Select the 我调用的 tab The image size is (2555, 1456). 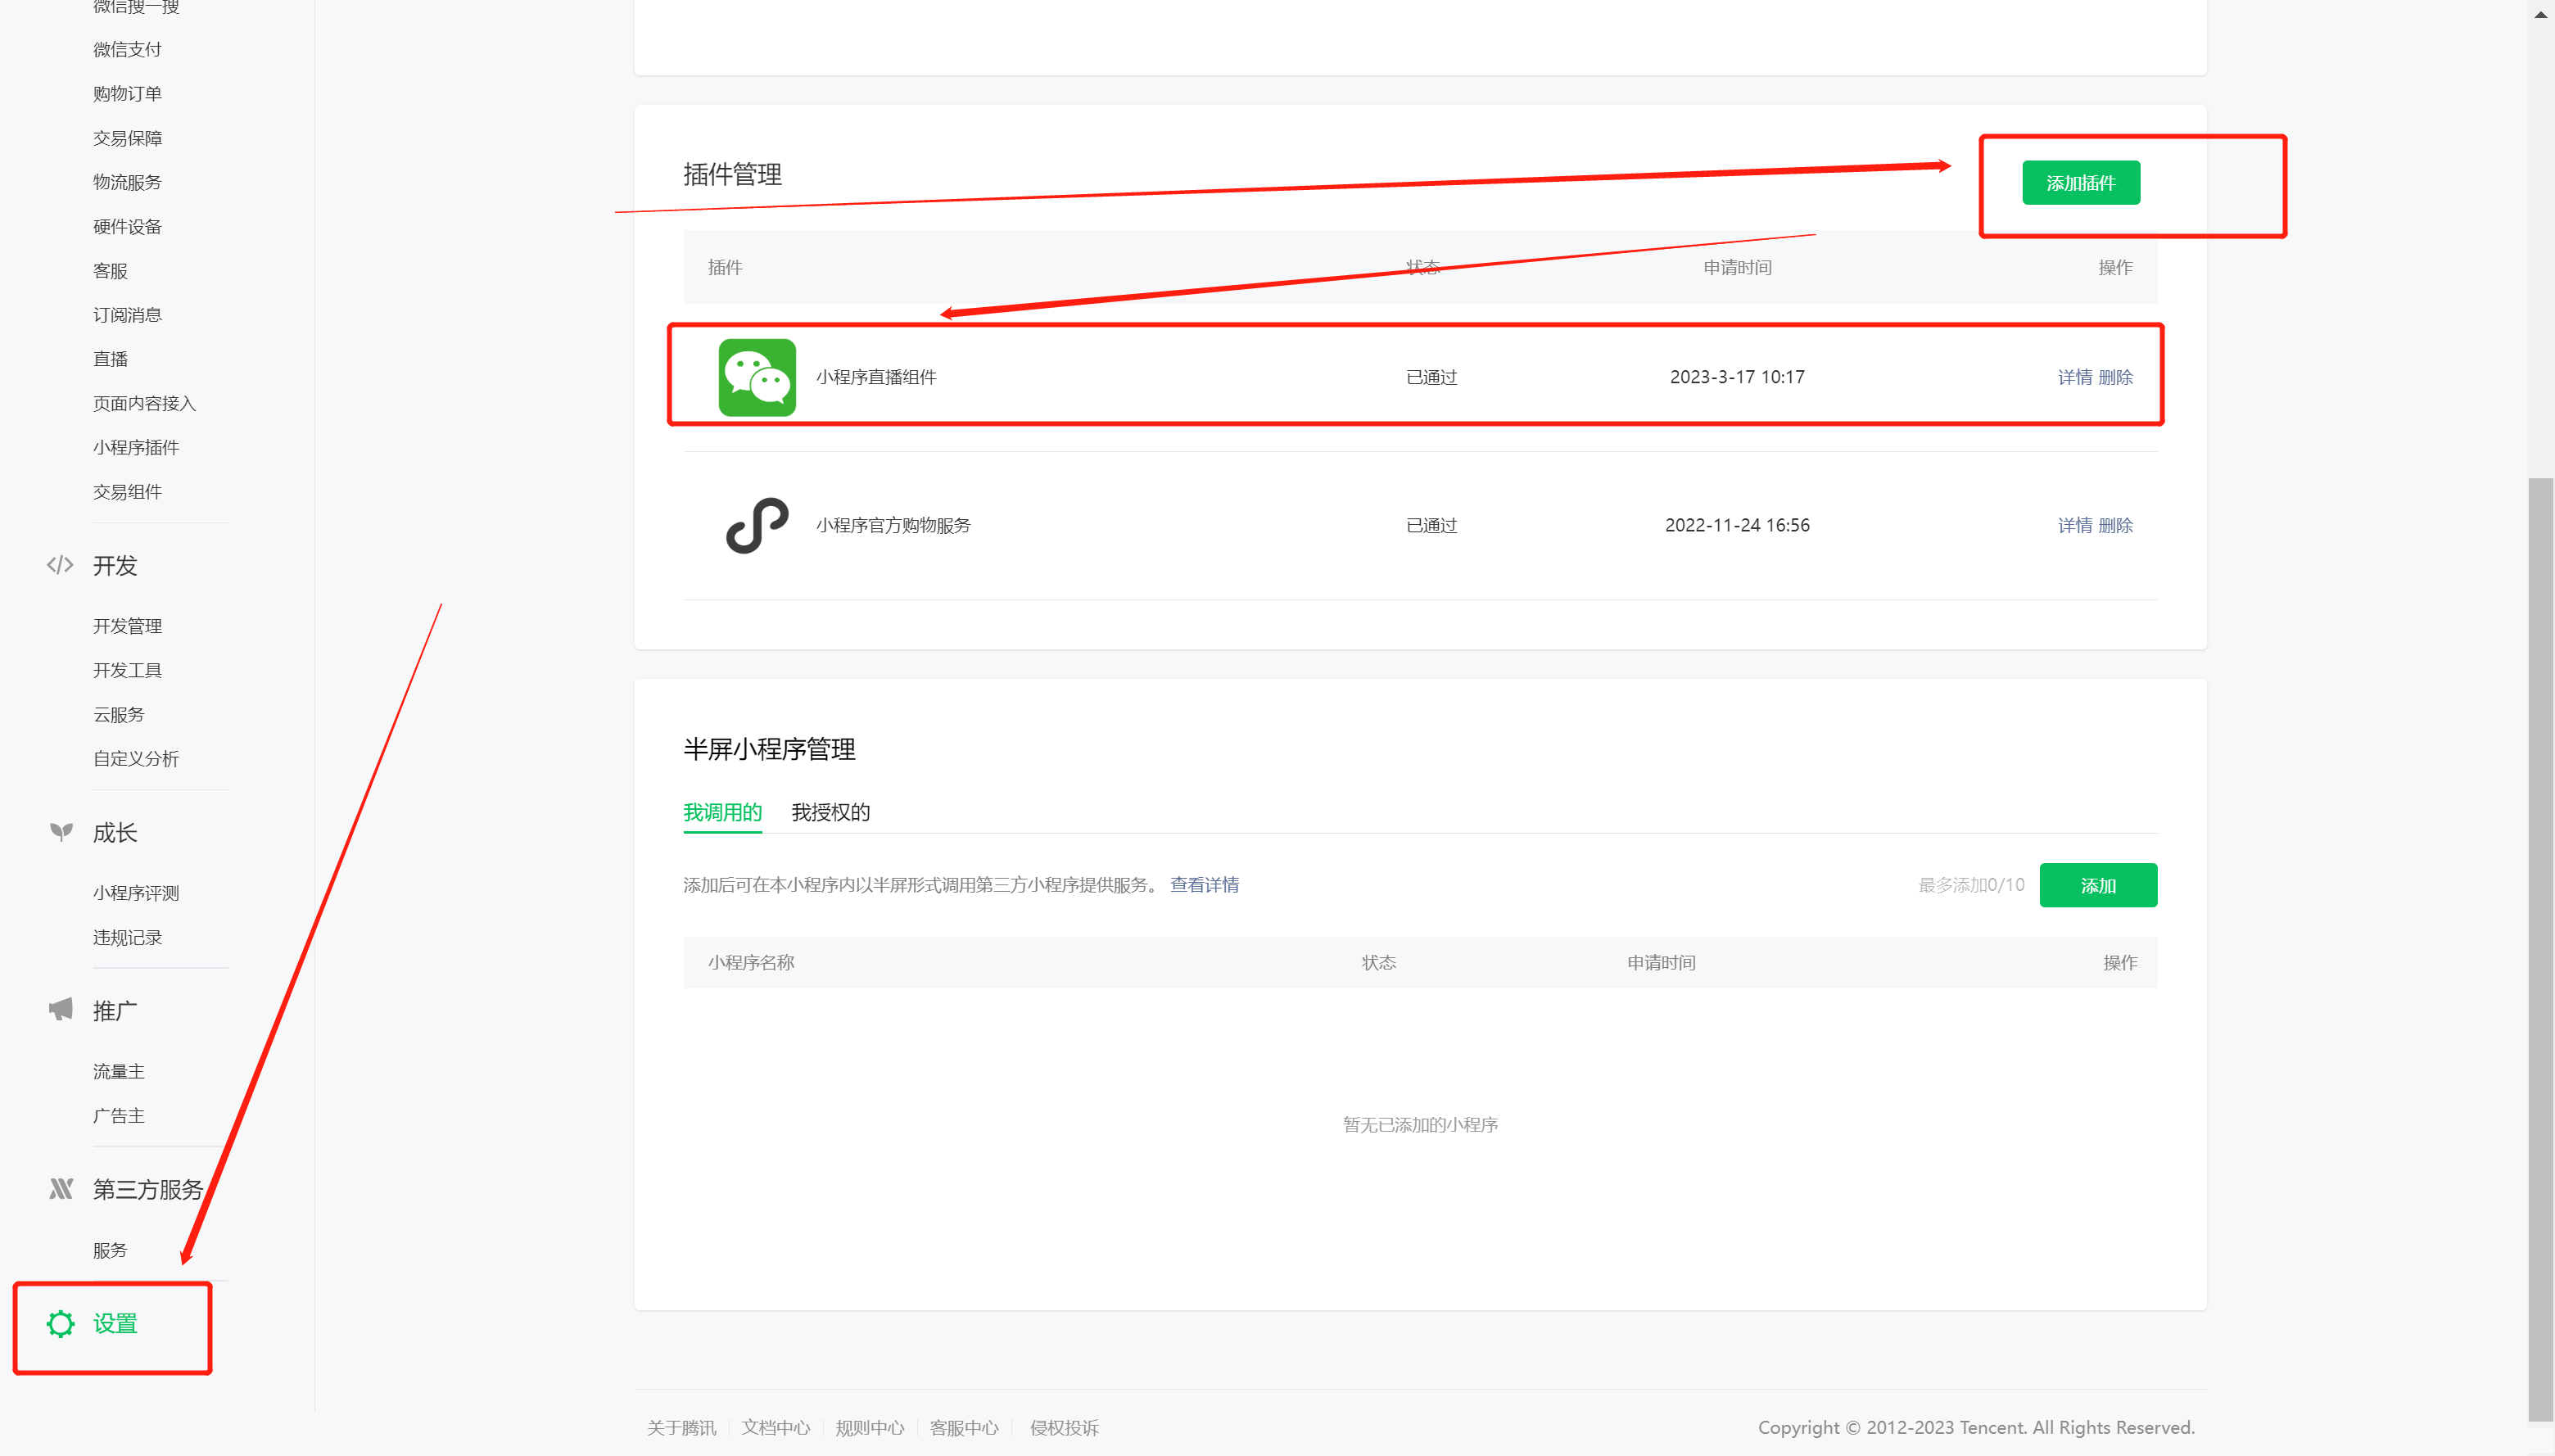click(722, 812)
